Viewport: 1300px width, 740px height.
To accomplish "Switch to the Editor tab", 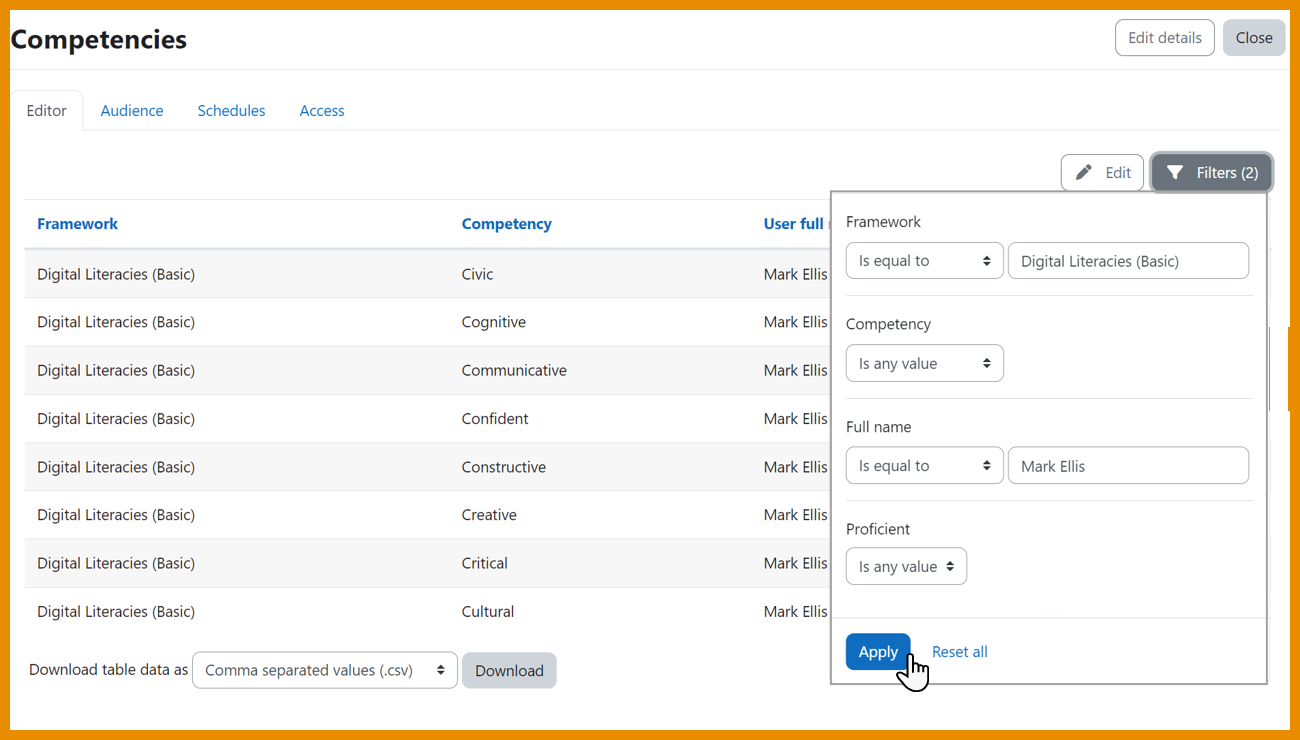I will 47,111.
